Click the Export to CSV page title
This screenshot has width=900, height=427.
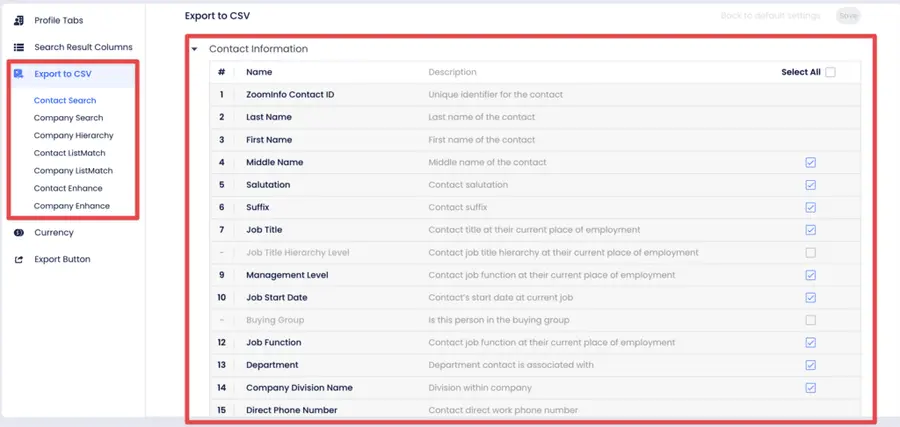[x=217, y=16]
